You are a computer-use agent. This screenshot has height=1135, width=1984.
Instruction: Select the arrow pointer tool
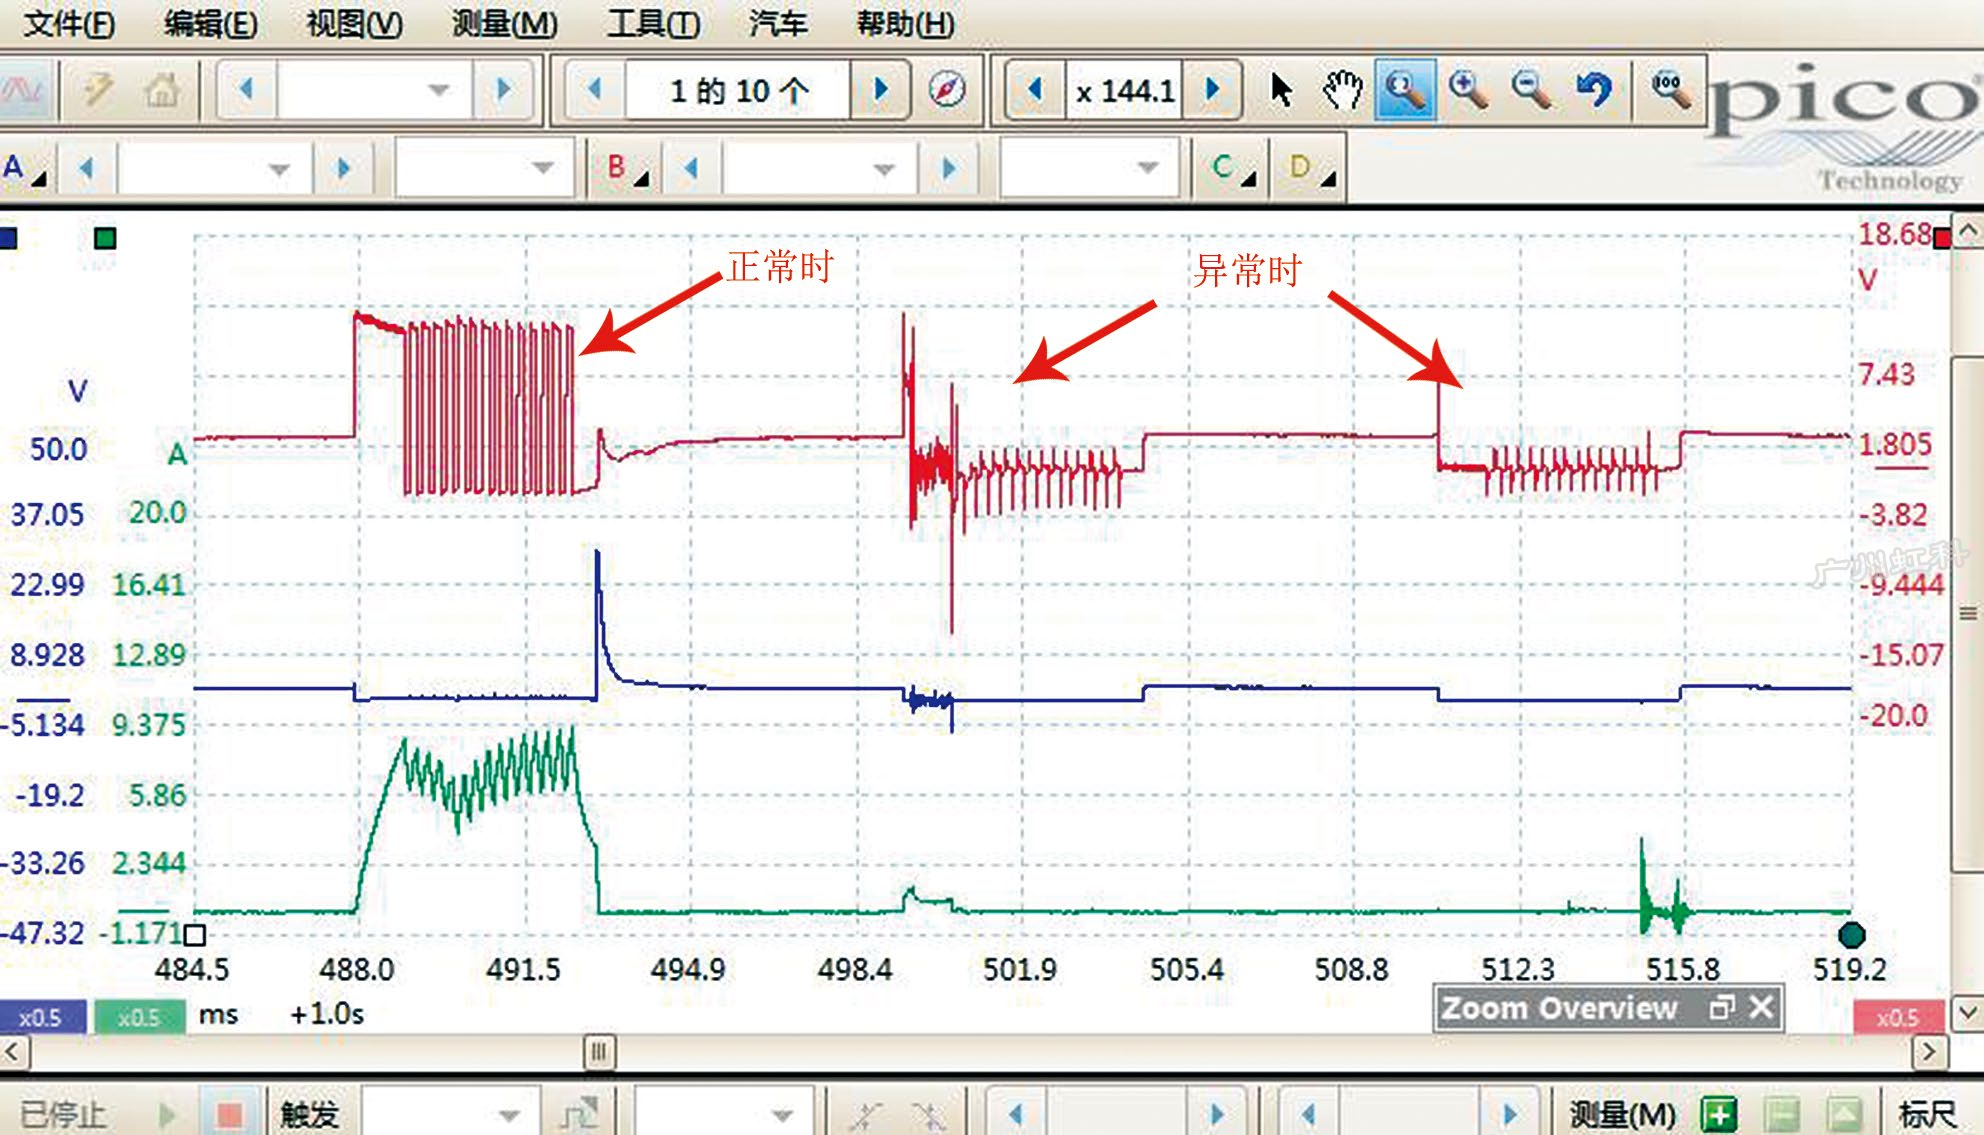pos(1281,90)
